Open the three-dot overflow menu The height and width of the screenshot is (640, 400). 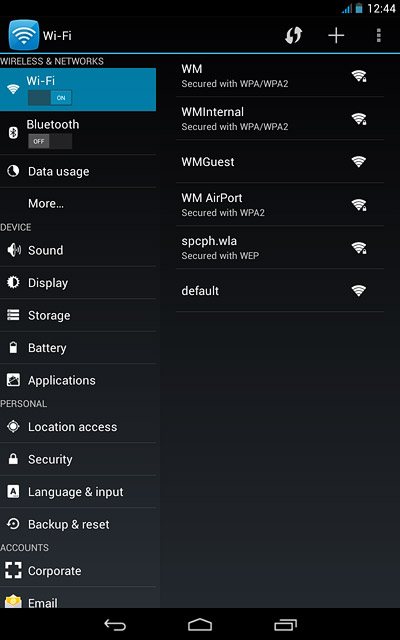tap(379, 36)
